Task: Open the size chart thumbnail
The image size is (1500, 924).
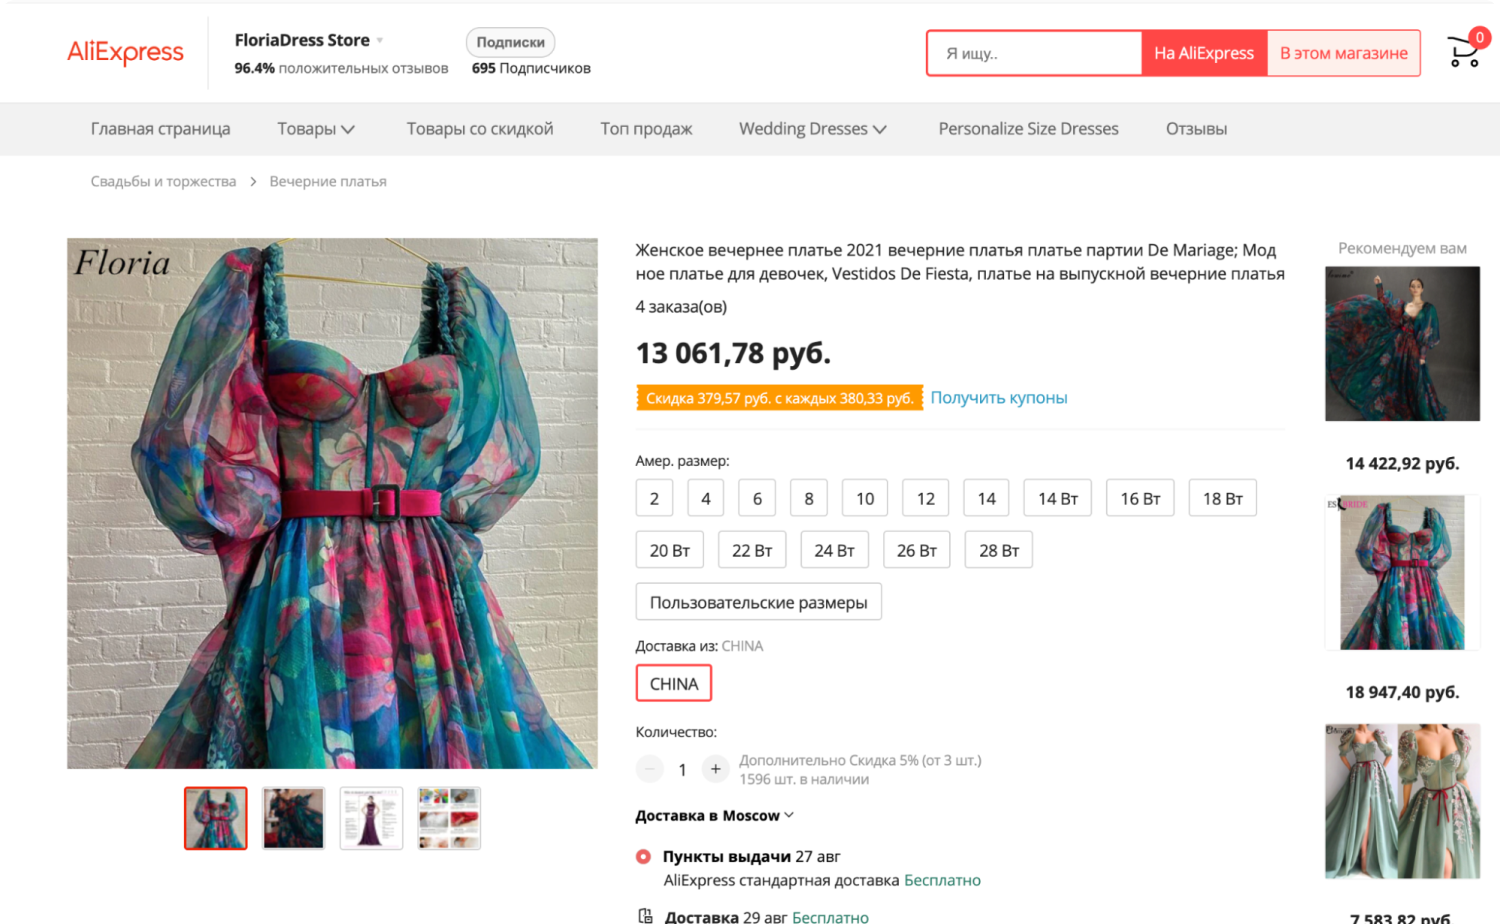Action: coord(371,818)
